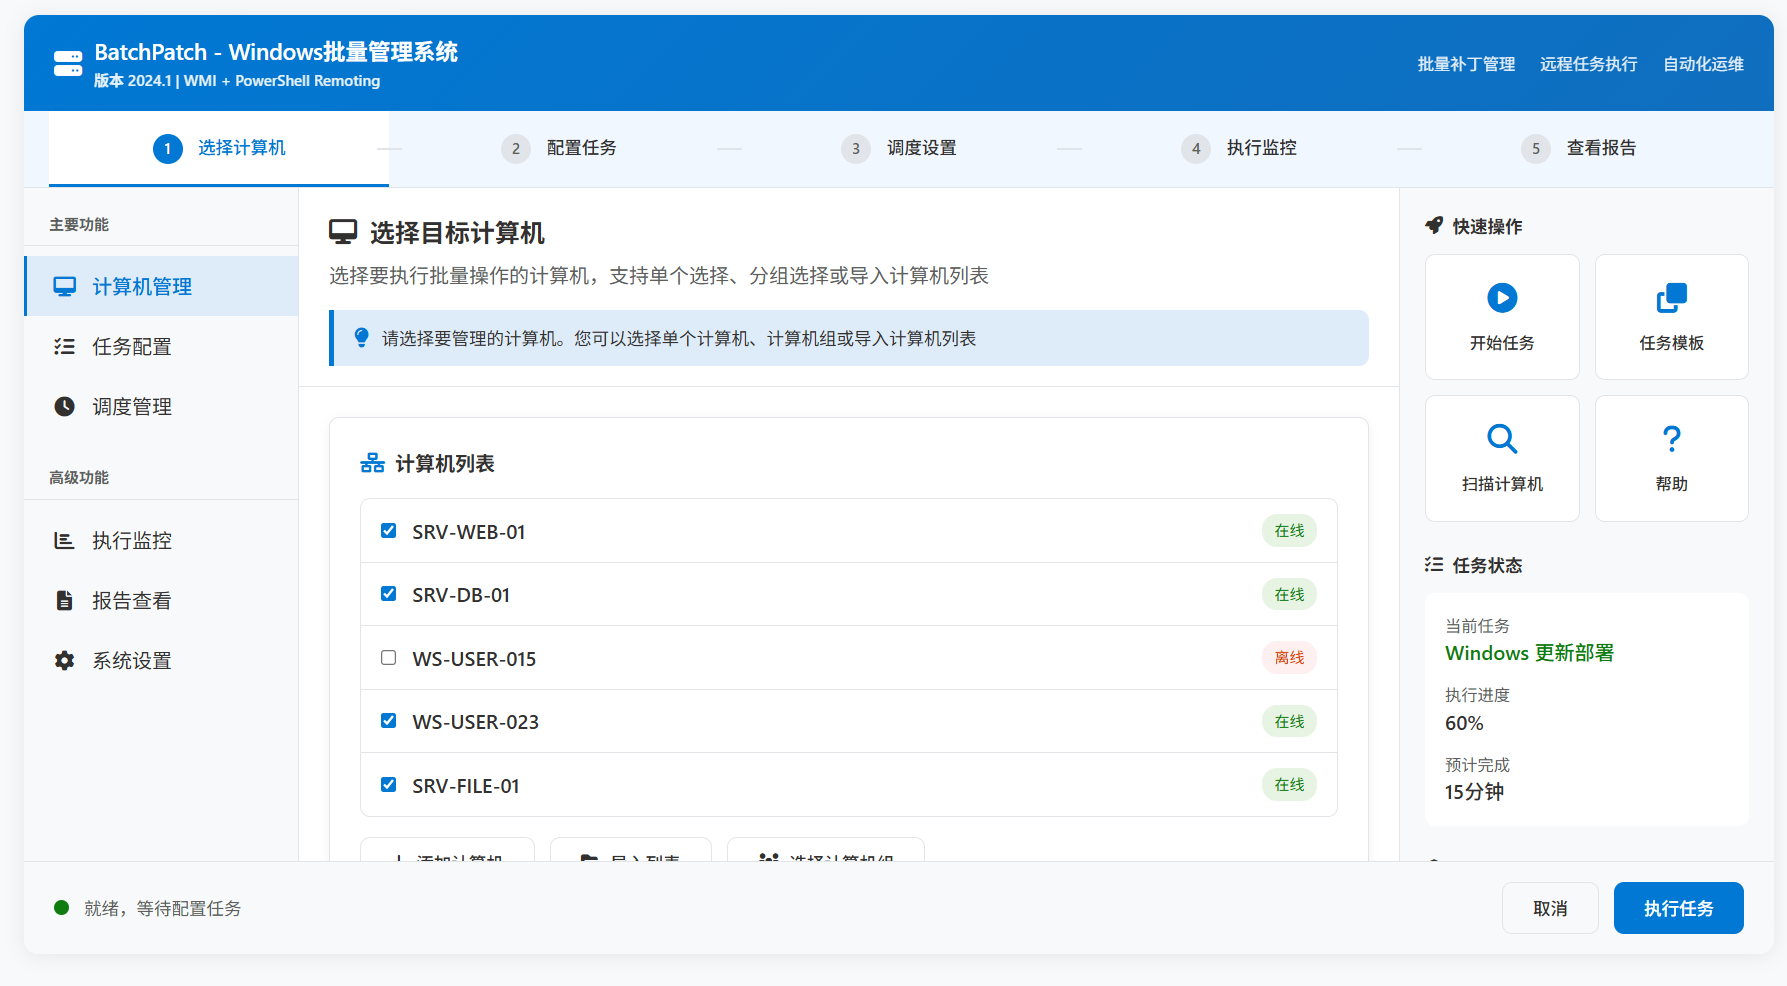The height and width of the screenshot is (986, 1787).
Task: Open 计算机管理 in the sidebar
Action: [161, 287]
